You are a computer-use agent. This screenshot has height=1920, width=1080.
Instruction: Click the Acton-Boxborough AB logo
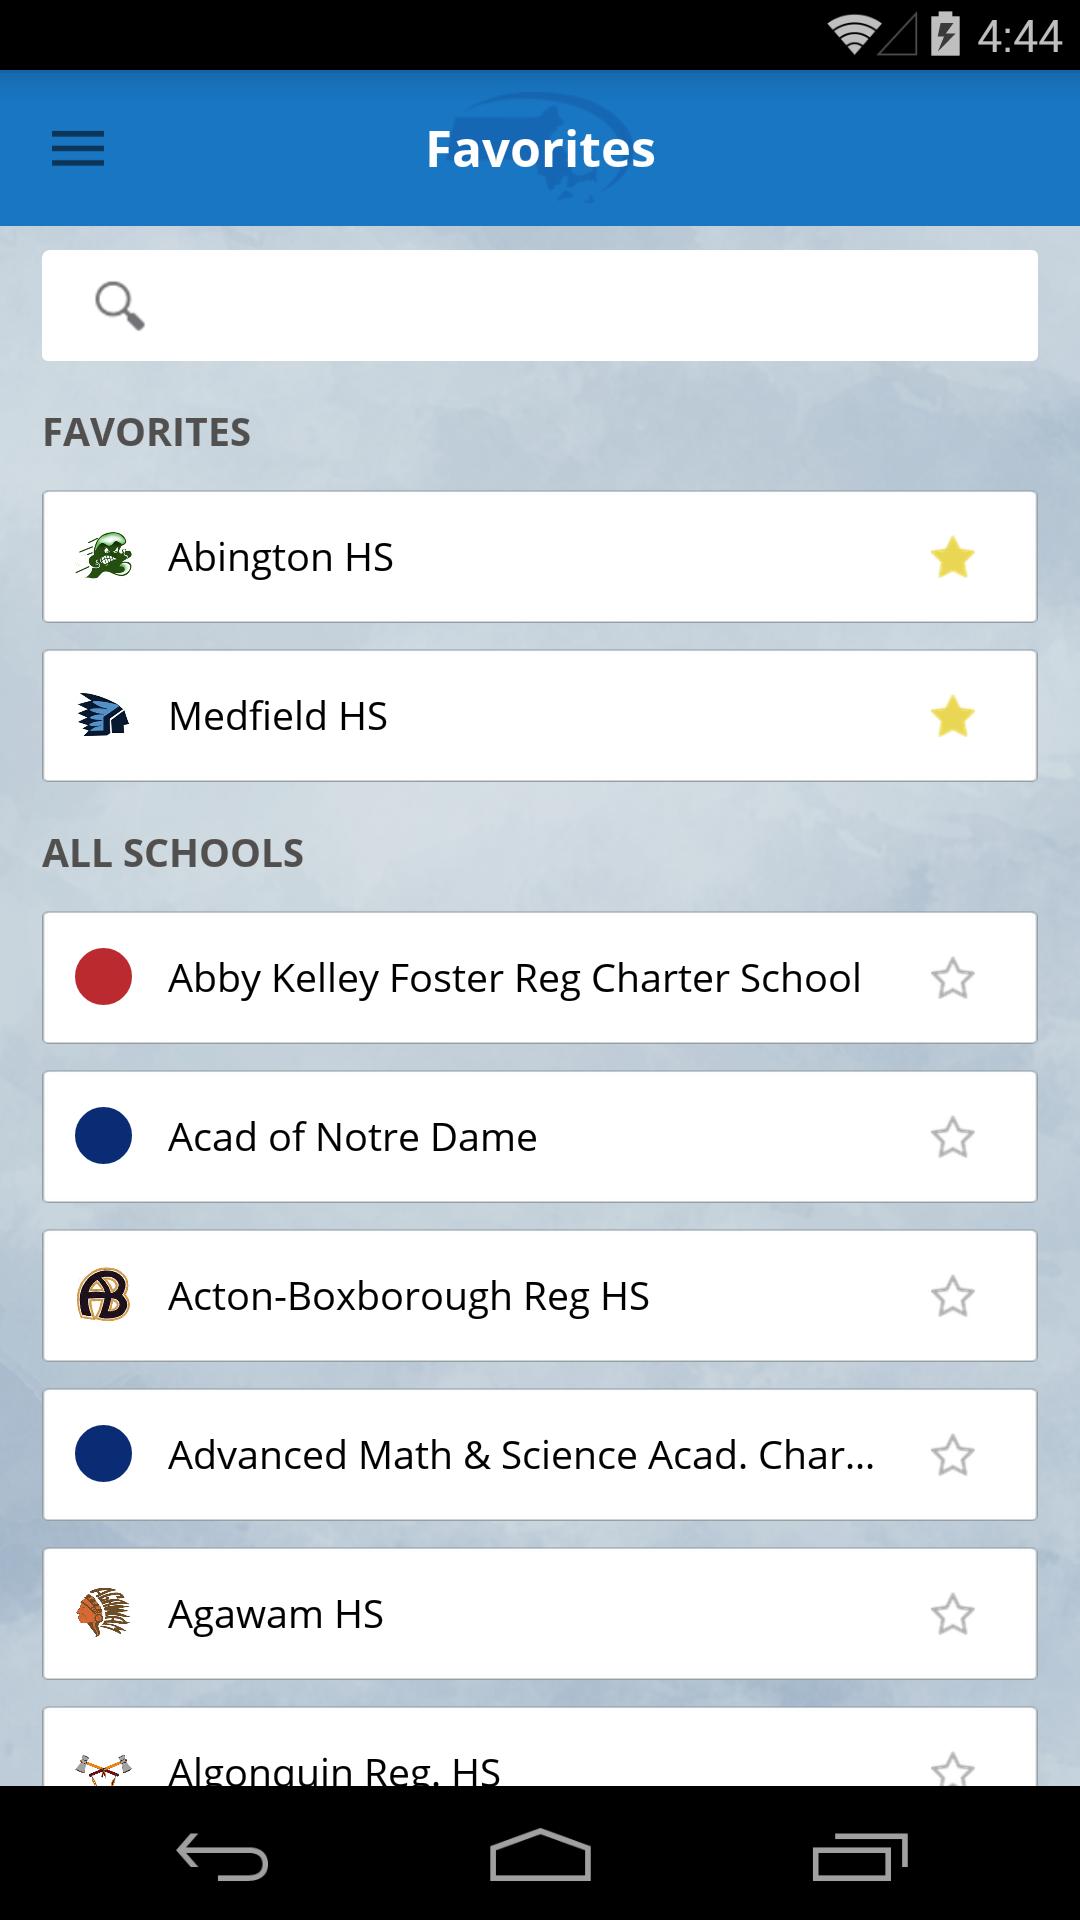click(104, 1295)
